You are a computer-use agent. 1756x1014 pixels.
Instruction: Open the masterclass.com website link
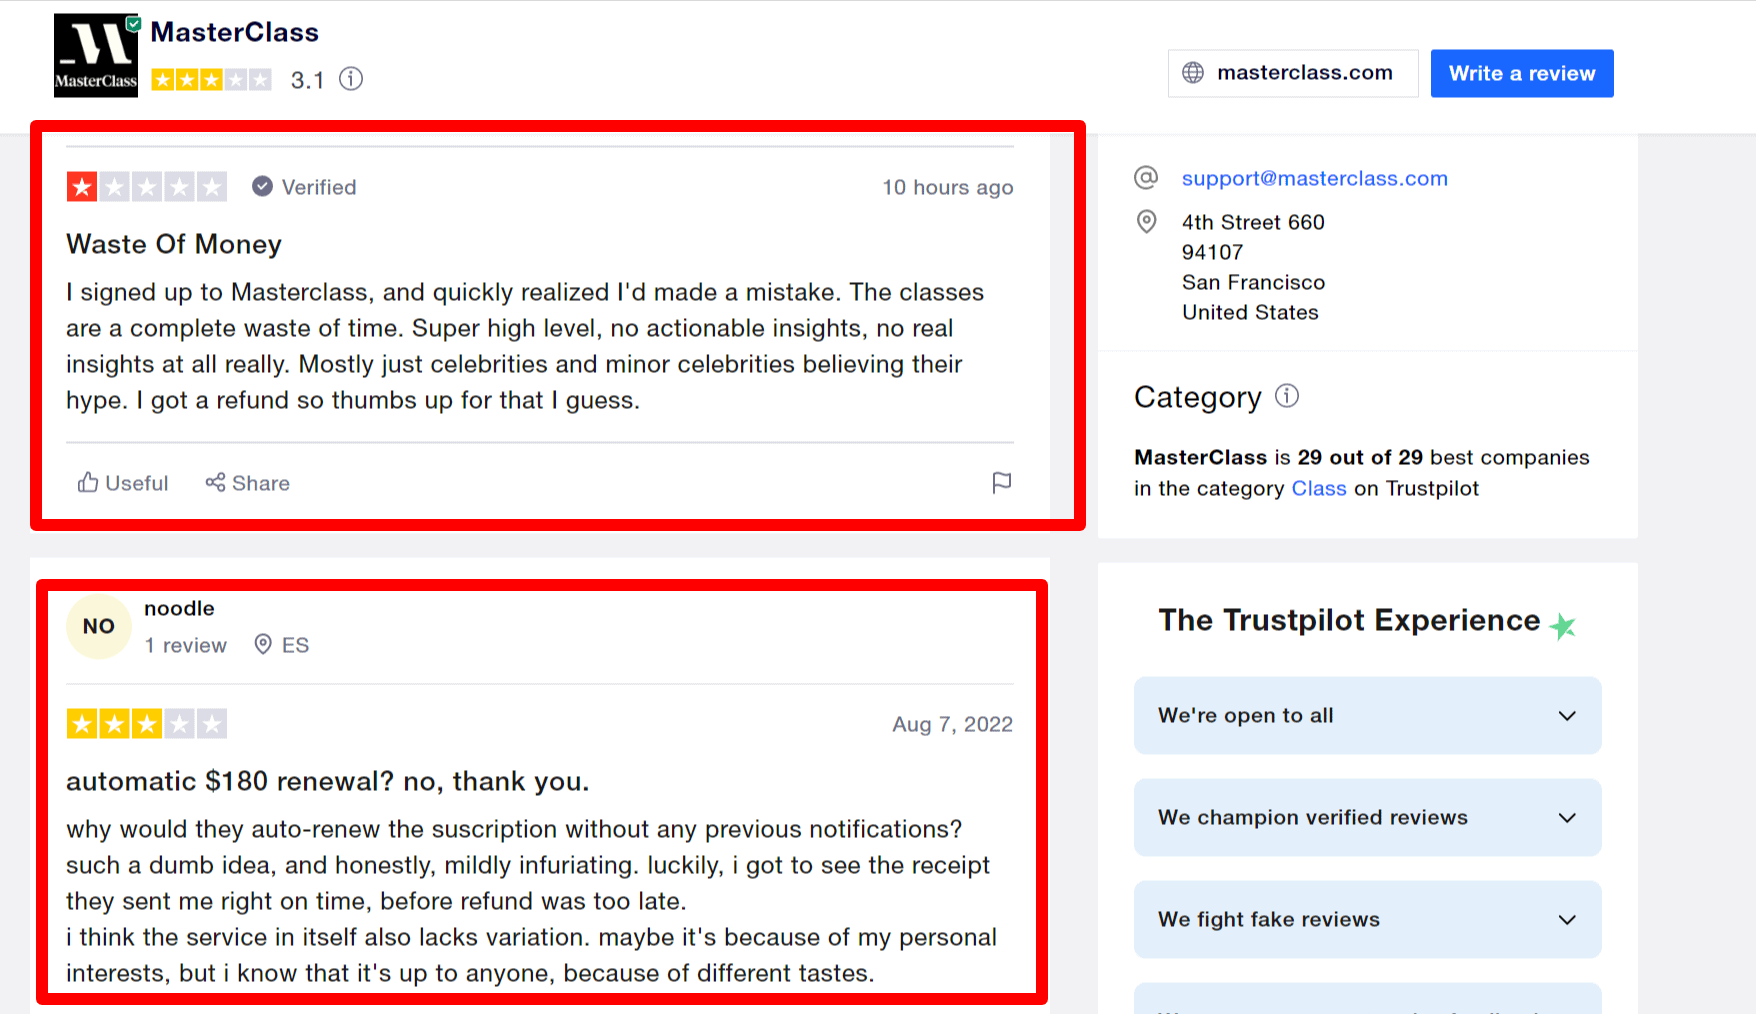click(x=1304, y=73)
